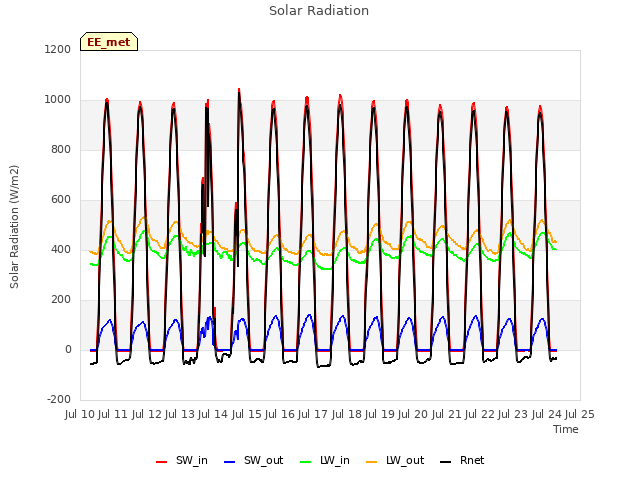
Task: Click the Time x-axis label
Action: (566, 429)
